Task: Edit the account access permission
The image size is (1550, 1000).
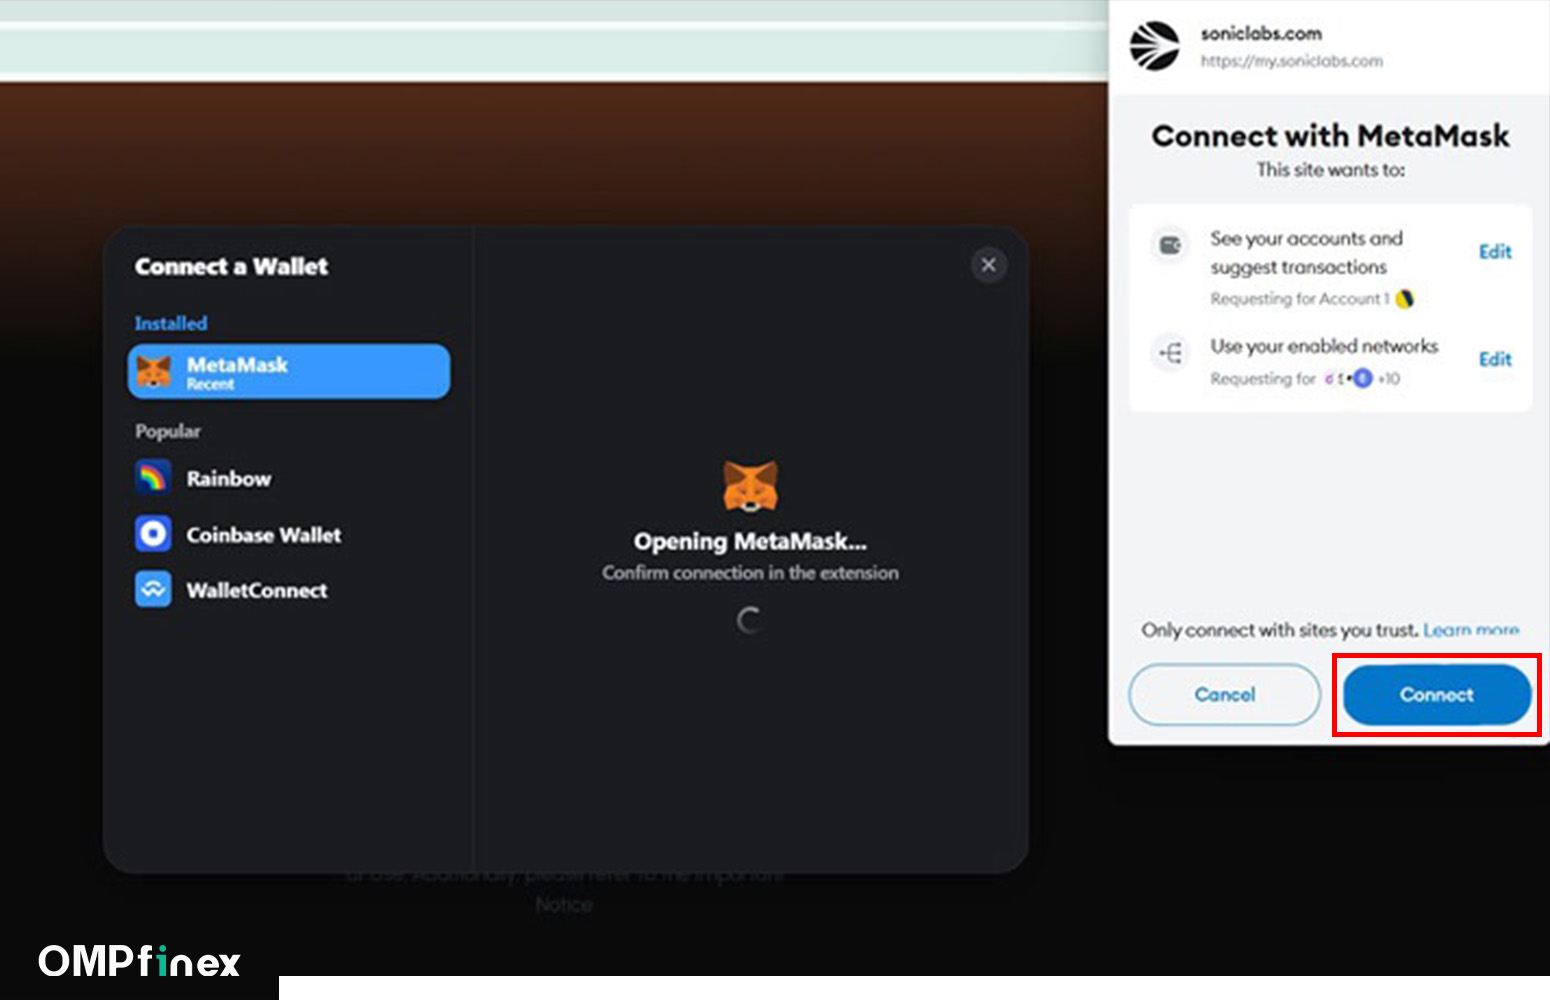Action: click(1494, 252)
